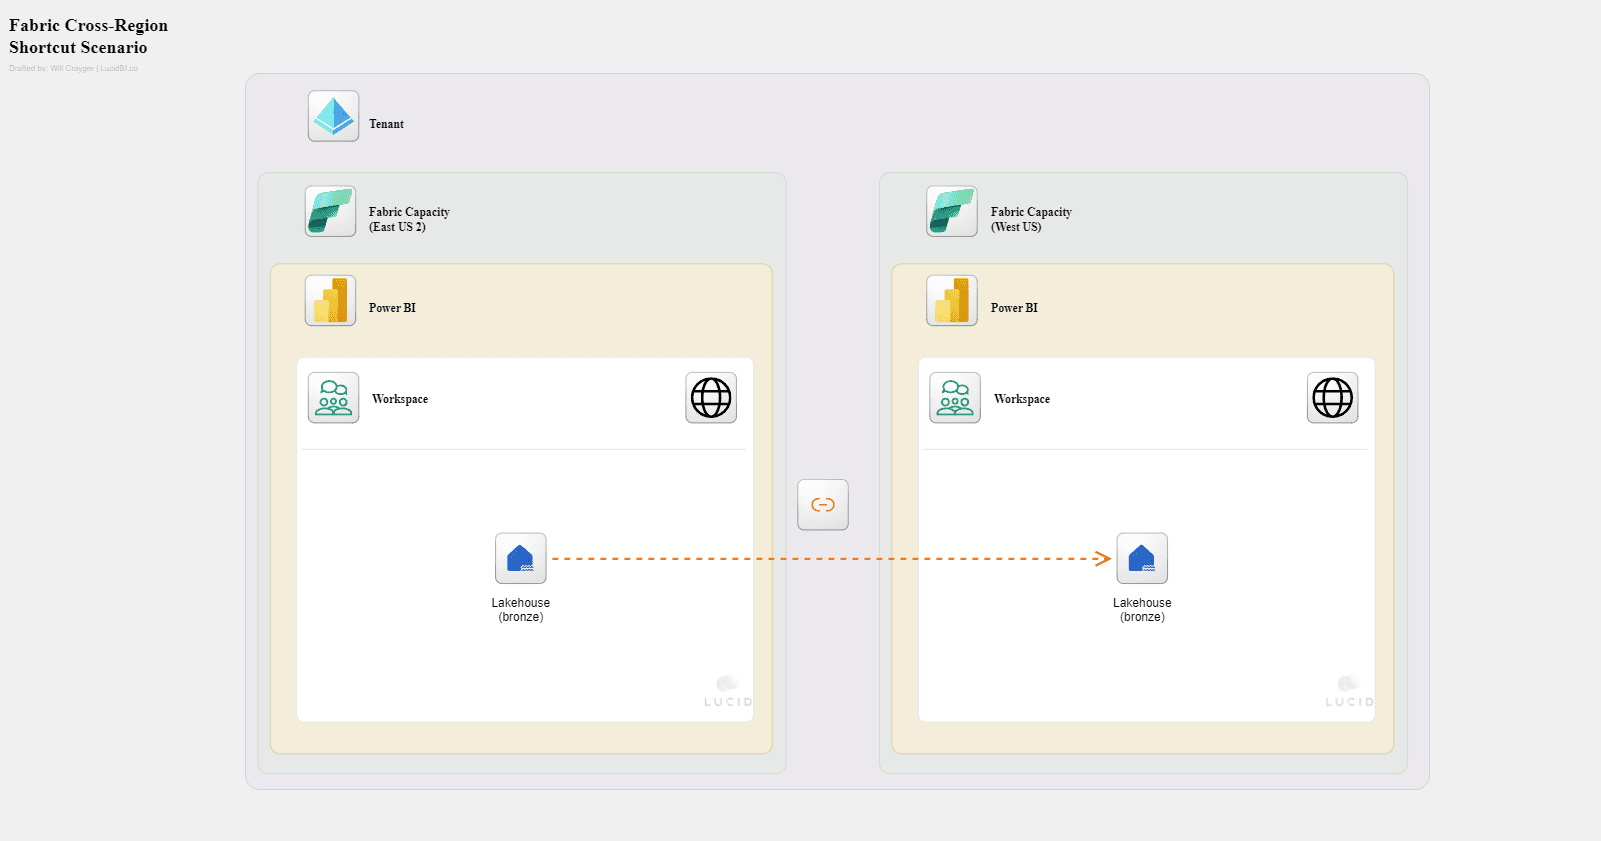
Task: Select the Workspace people icon in West US
Action: tap(955, 398)
